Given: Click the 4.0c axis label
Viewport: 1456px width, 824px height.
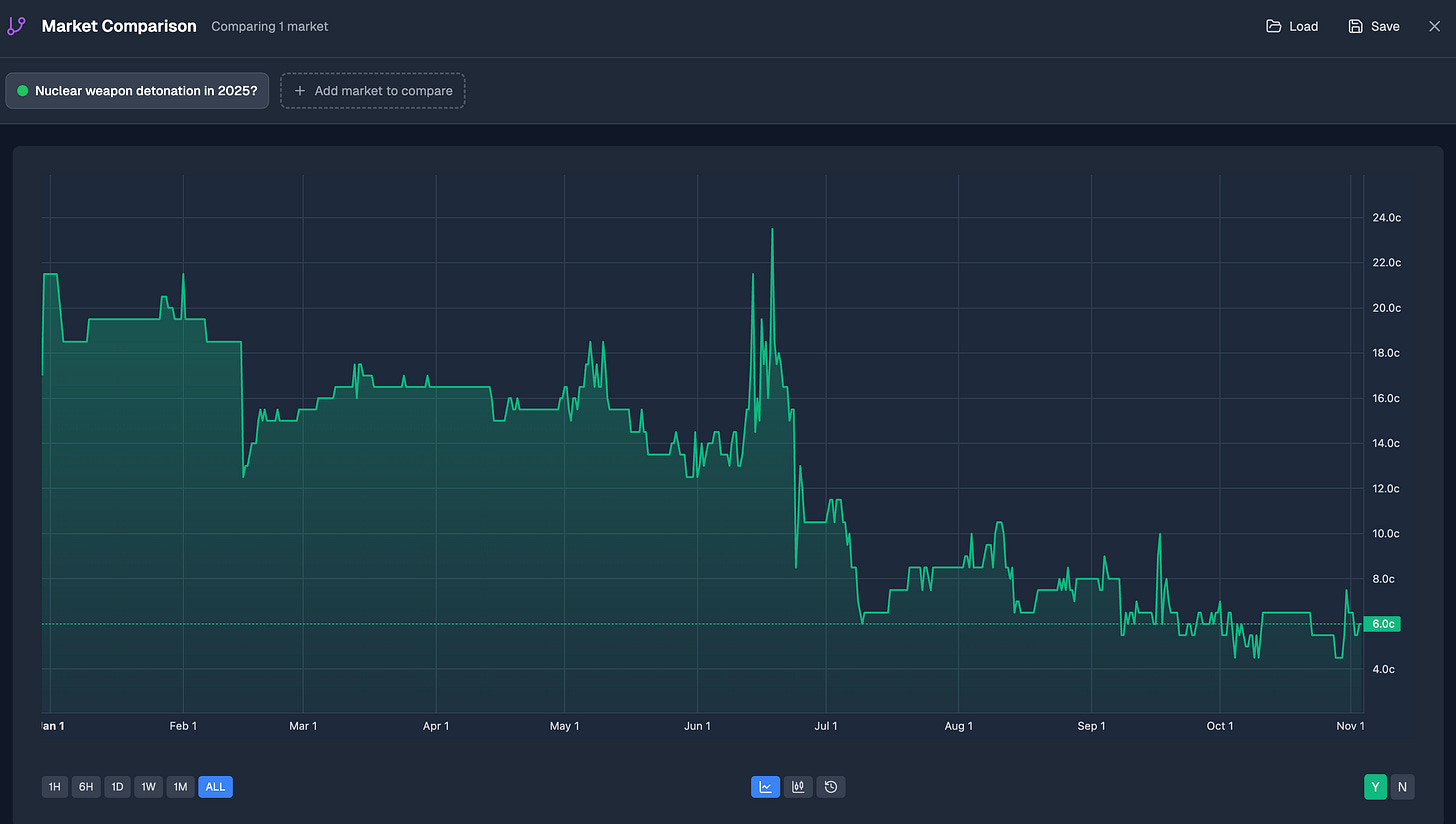Looking at the screenshot, I should point(1384,669).
